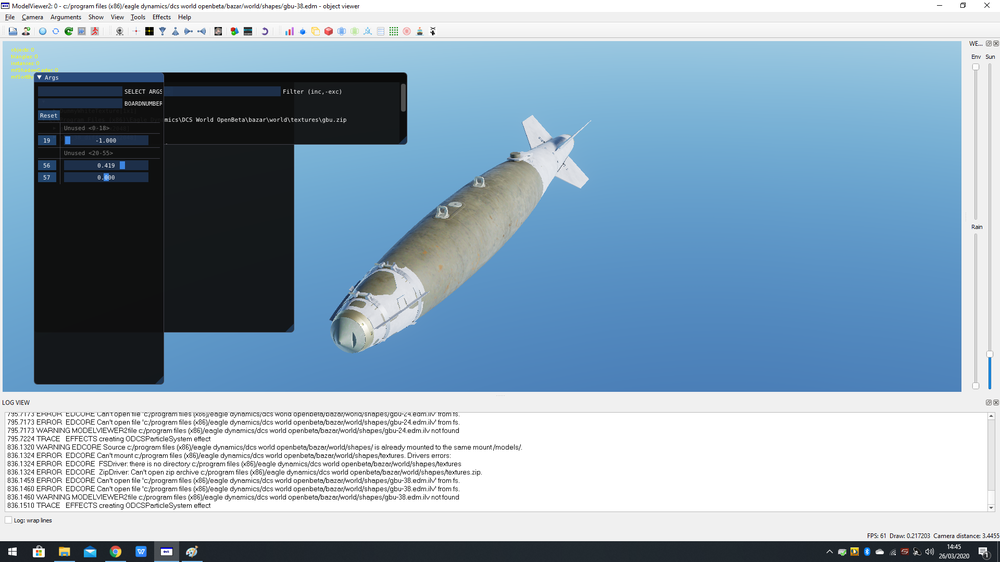
Task: Click the Sun vertical slider handle
Action: pos(990,354)
